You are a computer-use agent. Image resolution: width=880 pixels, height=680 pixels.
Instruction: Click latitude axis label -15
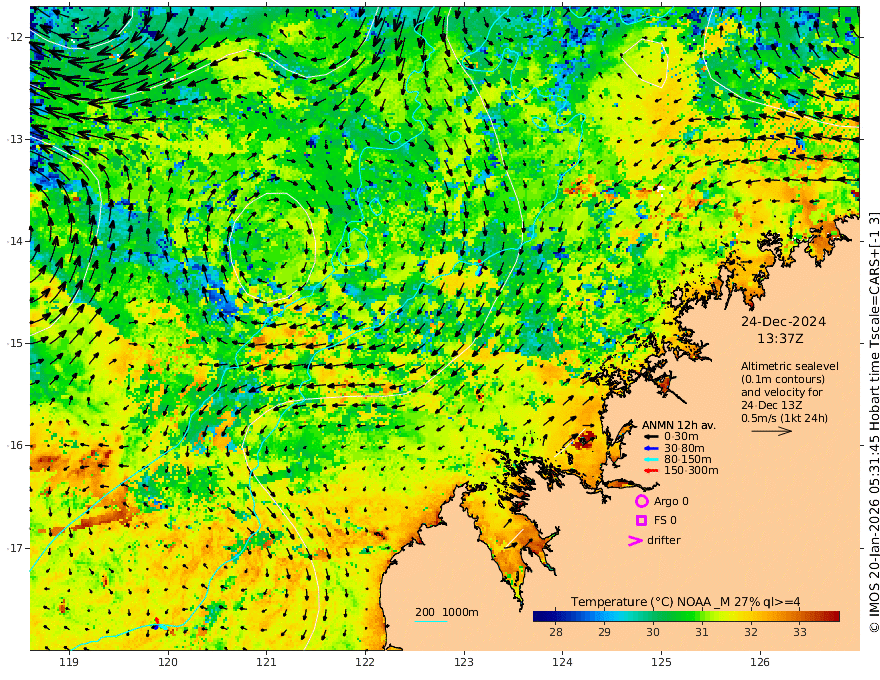click(x=15, y=343)
